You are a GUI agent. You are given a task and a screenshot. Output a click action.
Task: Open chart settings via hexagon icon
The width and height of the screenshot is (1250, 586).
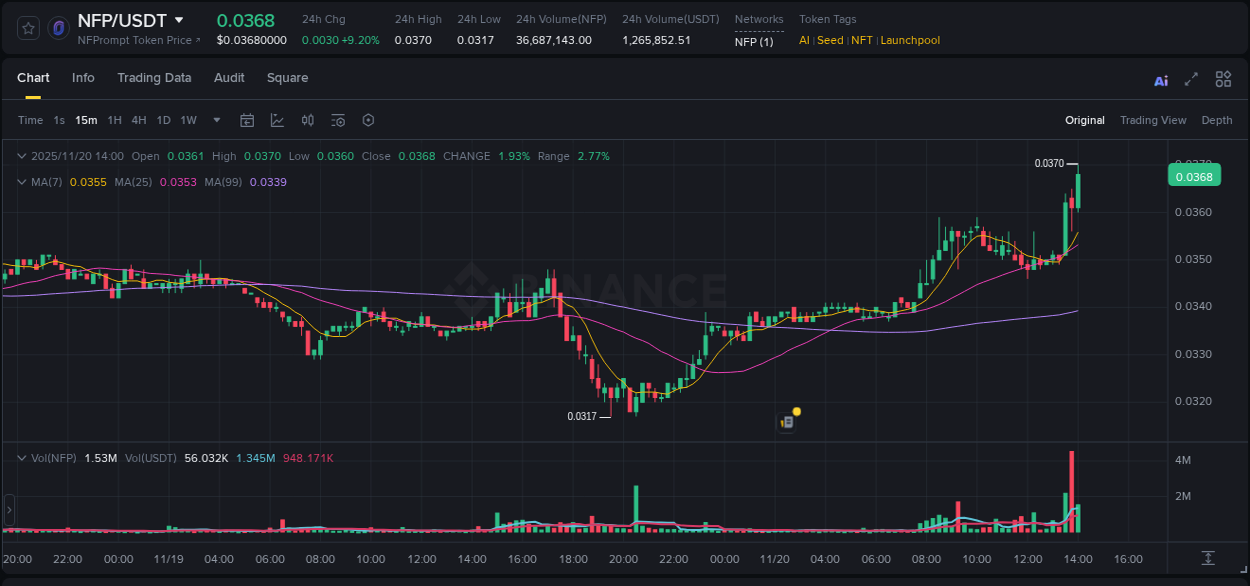[368, 119]
